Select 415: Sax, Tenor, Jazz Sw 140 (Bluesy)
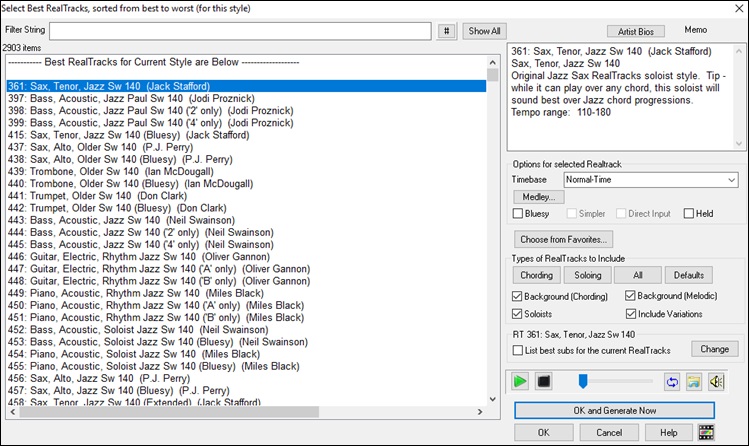Viewport: 749px width, 446px height. click(x=246, y=135)
